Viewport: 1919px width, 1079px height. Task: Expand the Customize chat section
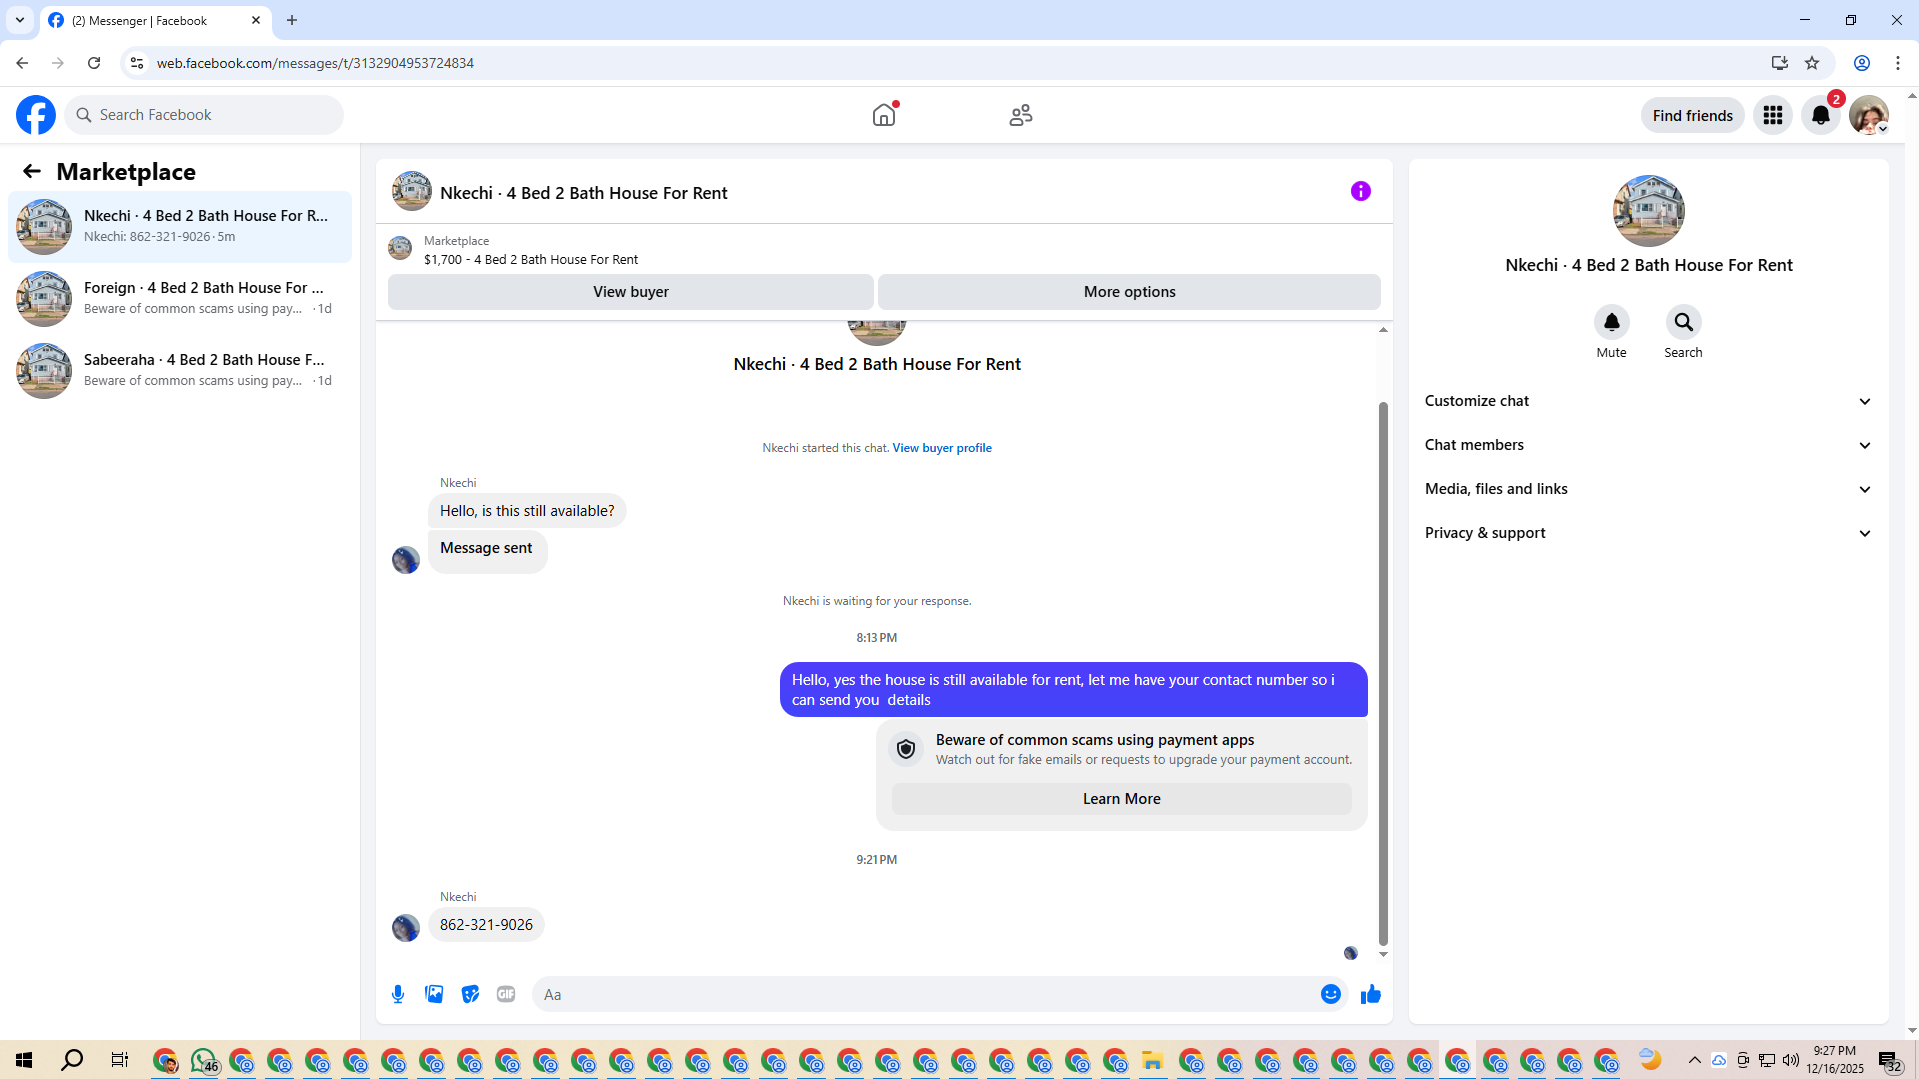1648,401
